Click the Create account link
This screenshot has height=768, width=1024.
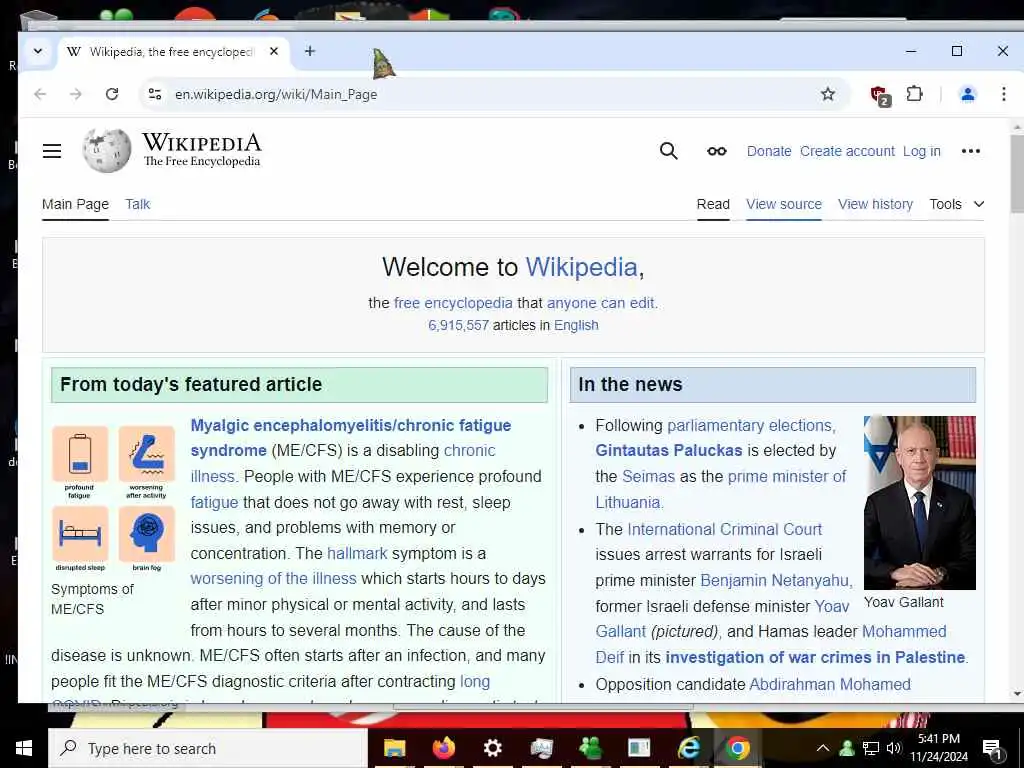(x=847, y=152)
